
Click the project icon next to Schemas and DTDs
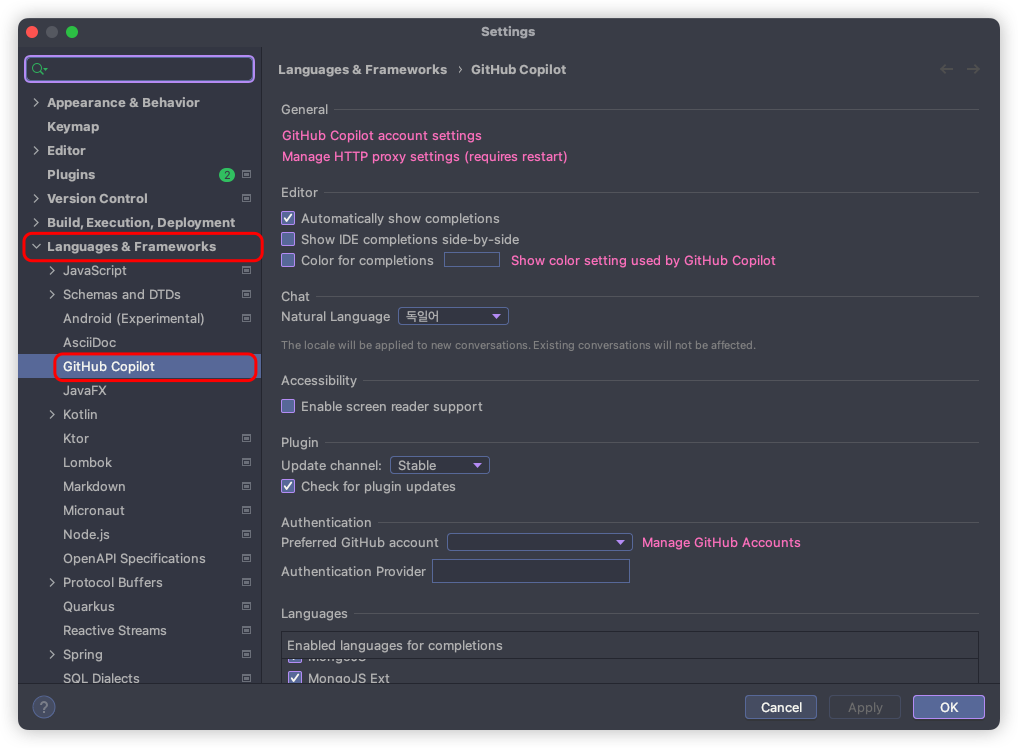[x=247, y=294]
